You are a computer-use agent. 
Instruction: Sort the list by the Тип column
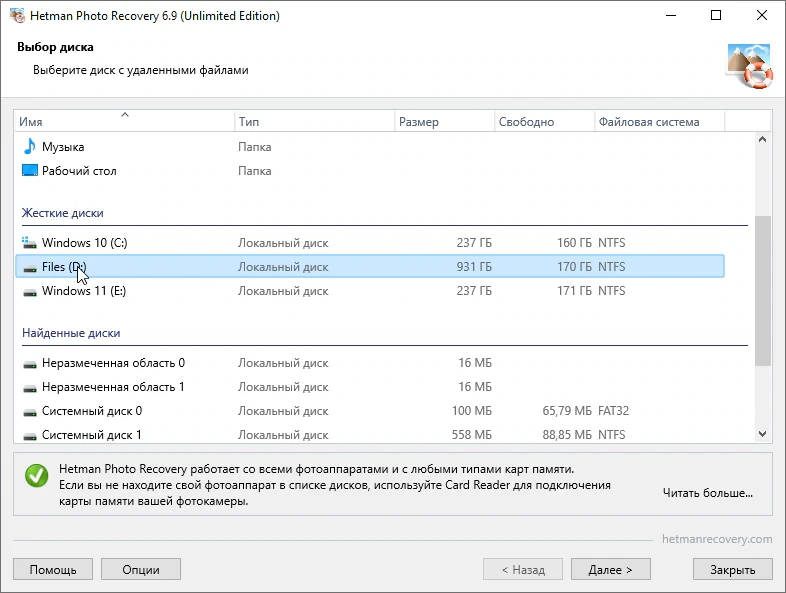[314, 121]
